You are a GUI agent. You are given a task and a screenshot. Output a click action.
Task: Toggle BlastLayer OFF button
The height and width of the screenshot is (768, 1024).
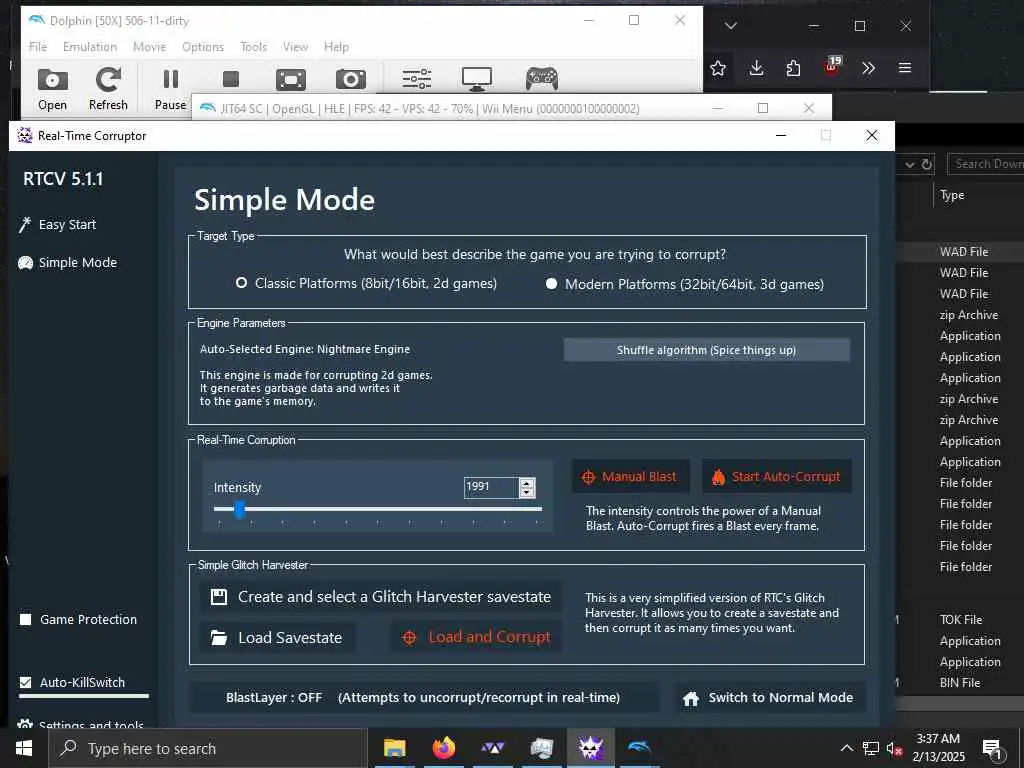pyautogui.click(x=423, y=697)
